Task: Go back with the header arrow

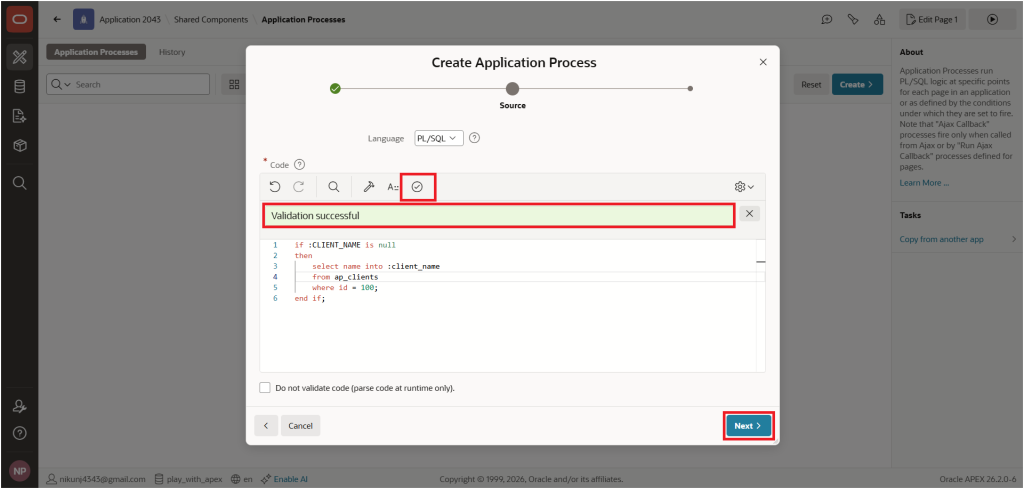Action: coord(57,20)
